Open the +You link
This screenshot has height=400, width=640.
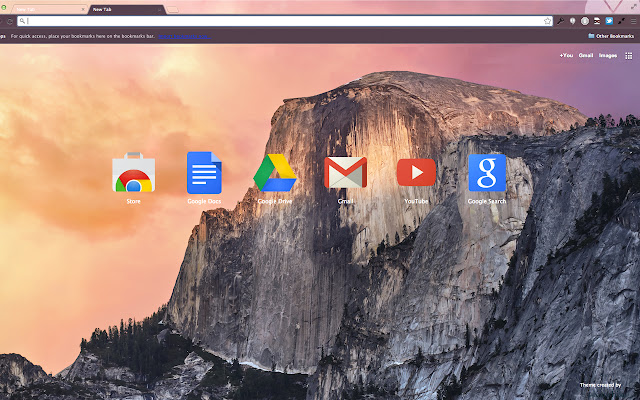coord(566,56)
